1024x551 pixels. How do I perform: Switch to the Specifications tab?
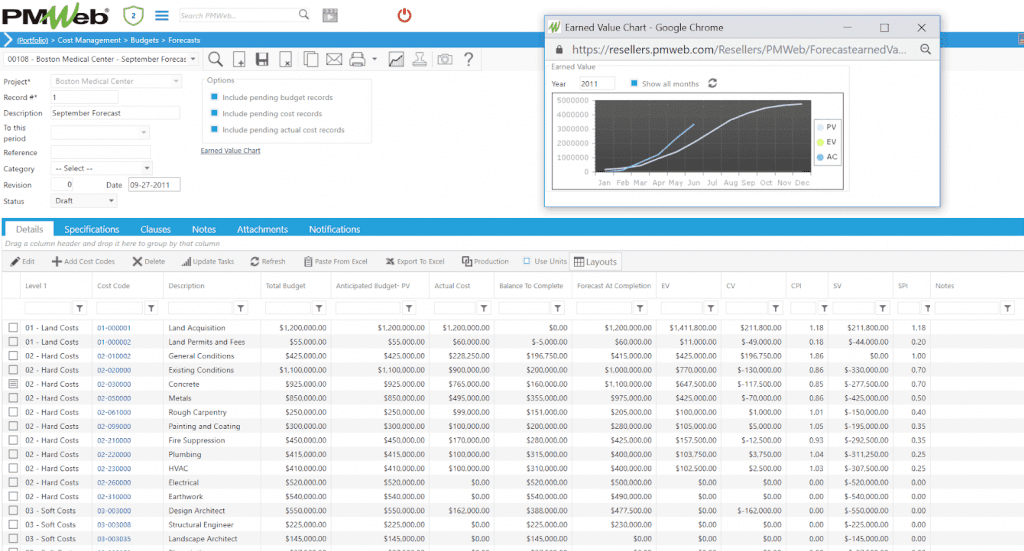91,230
